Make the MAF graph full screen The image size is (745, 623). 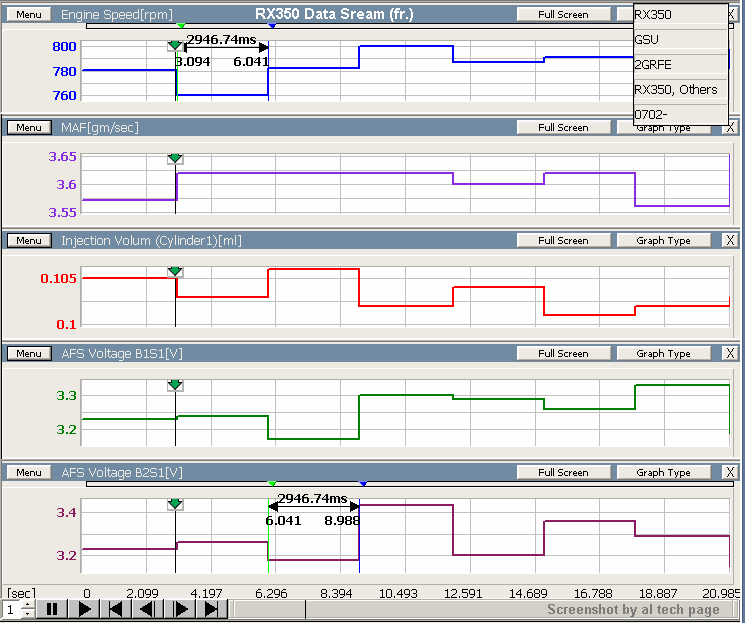pyautogui.click(x=563, y=128)
